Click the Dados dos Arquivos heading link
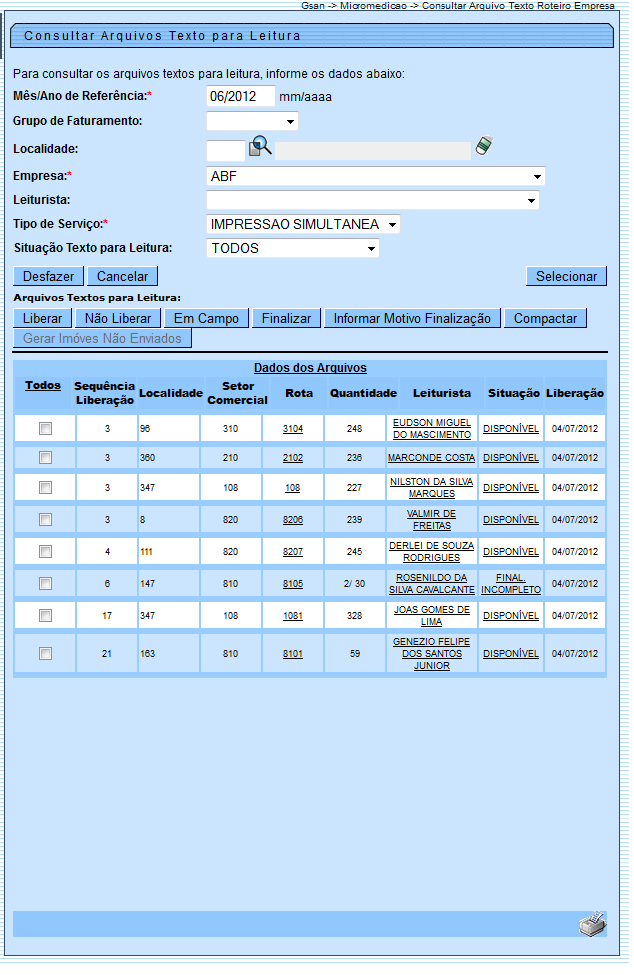This screenshot has height=975, width=634. pyautogui.click(x=310, y=368)
